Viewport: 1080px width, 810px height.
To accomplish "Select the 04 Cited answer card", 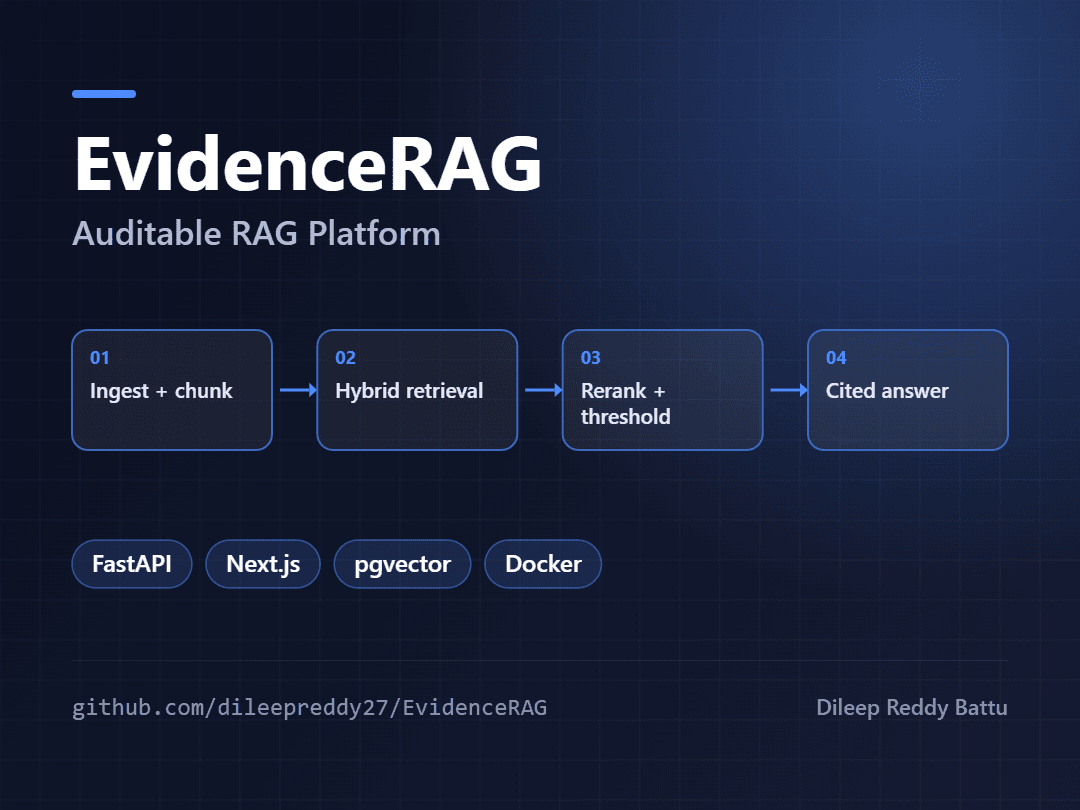I will click(x=908, y=390).
